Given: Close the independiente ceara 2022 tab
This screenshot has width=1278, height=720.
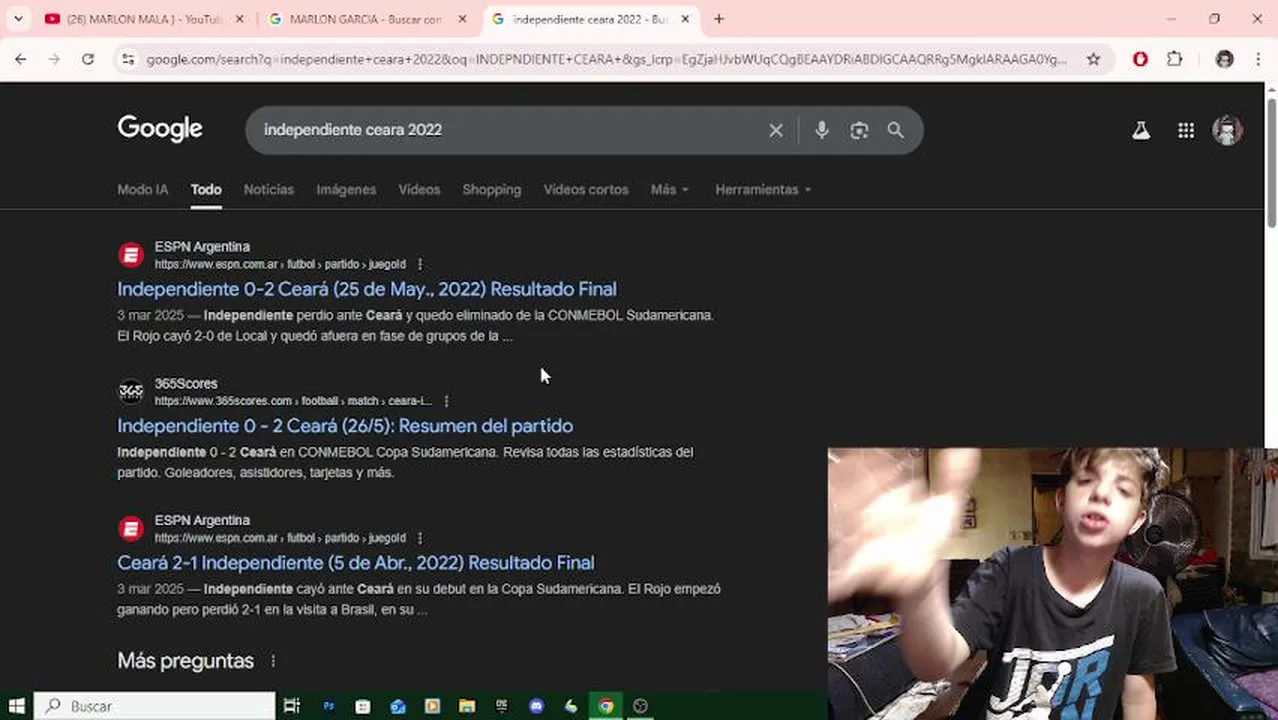Looking at the screenshot, I should [685, 19].
